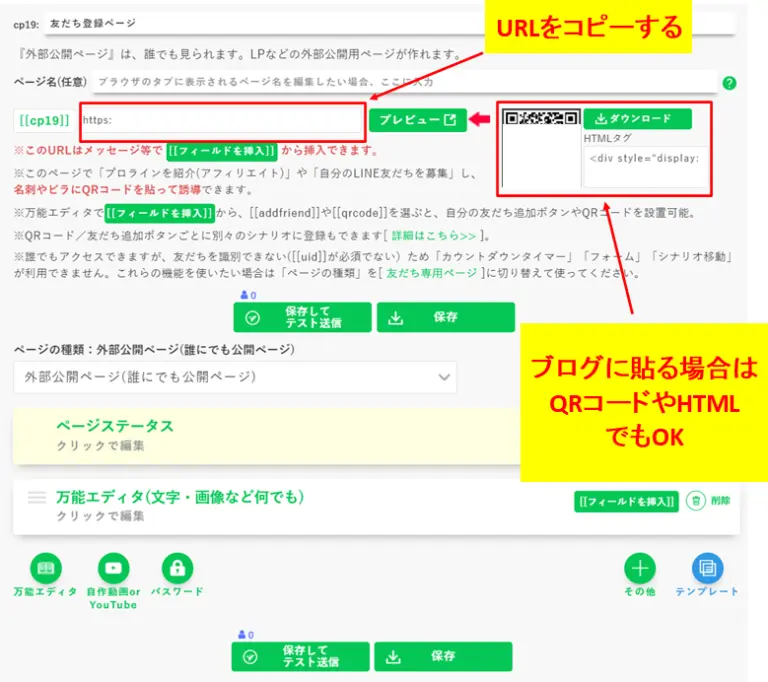
Task: Open the 万能エディタ book icon
Action: pos(46,568)
